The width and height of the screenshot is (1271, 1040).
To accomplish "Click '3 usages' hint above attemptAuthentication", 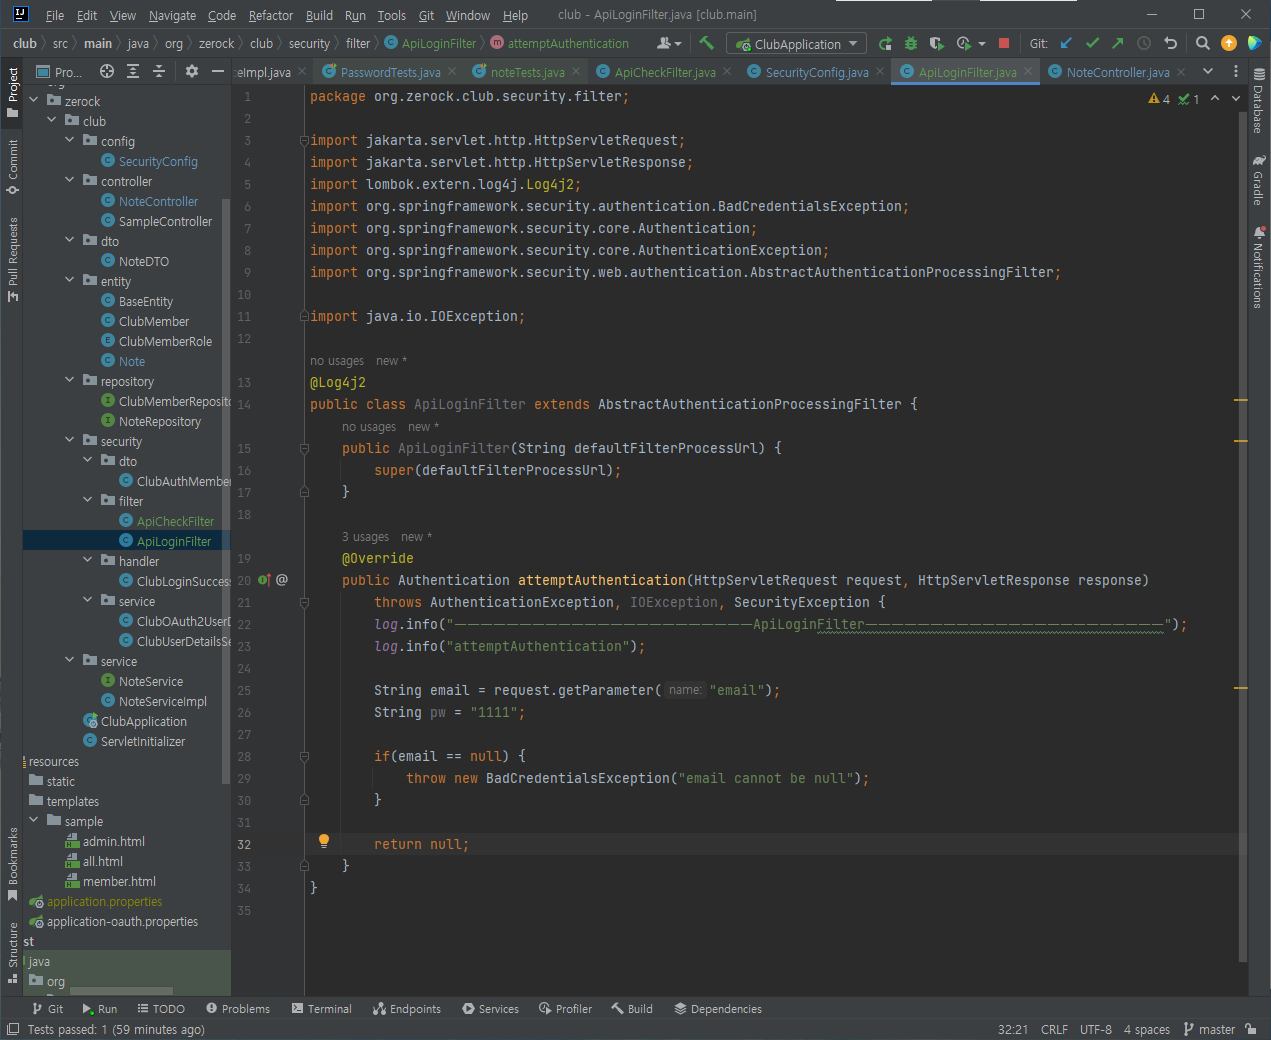I will click(x=365, y=537).
